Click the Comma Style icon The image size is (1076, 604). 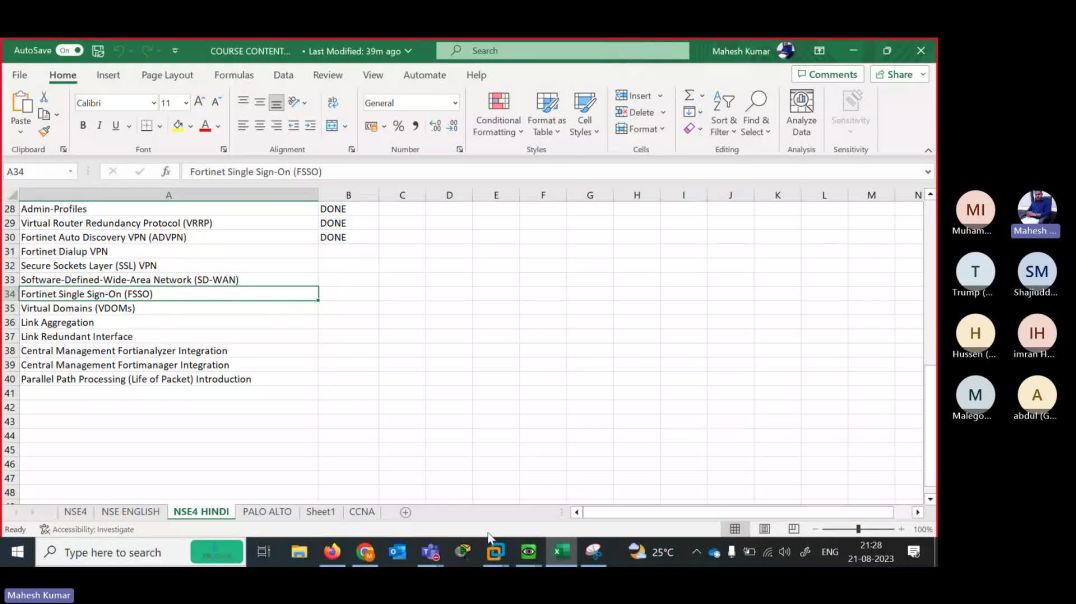click(x=415, y=126)
